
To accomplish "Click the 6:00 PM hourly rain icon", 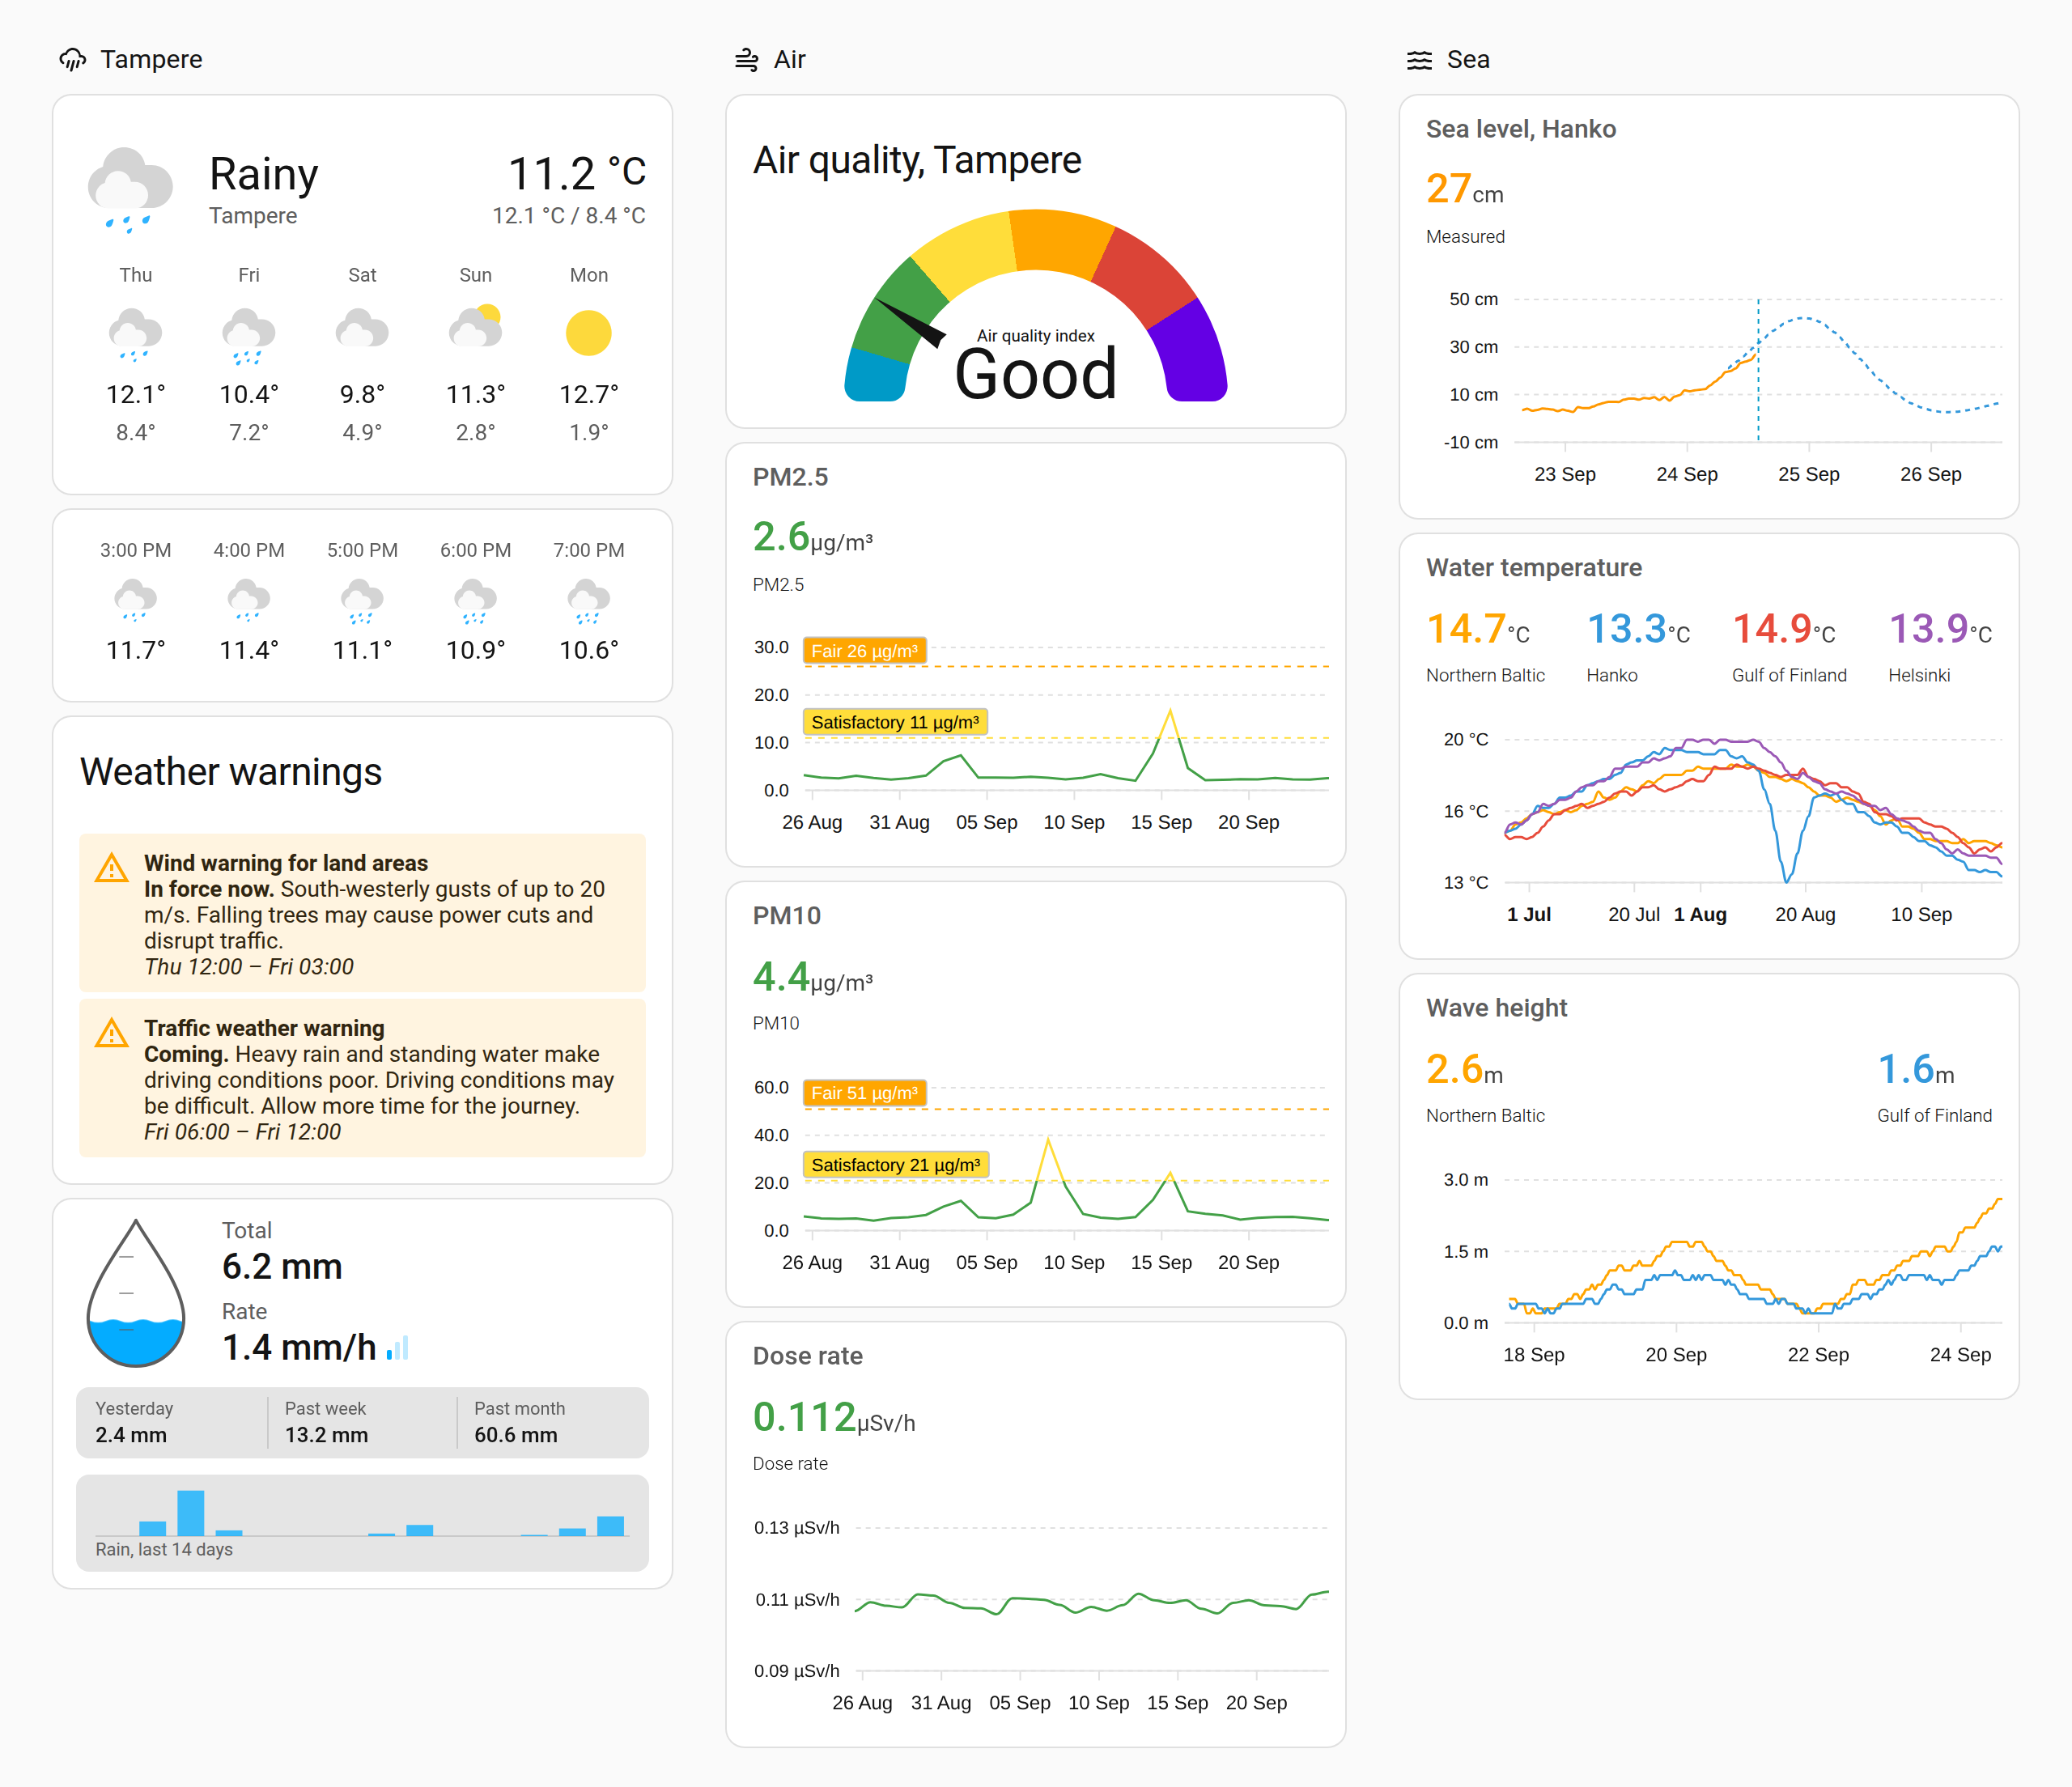I will [475, 600].
